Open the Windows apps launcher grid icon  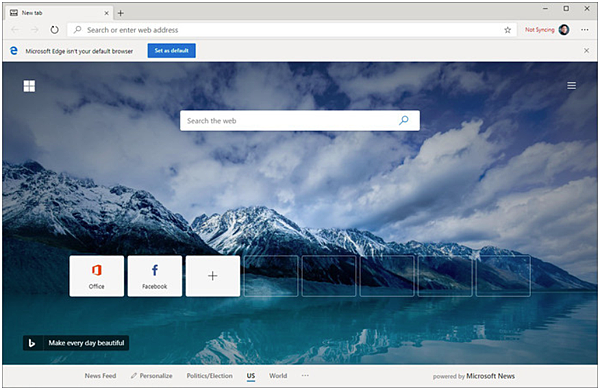pyautogui.click(x=29, y=86)
